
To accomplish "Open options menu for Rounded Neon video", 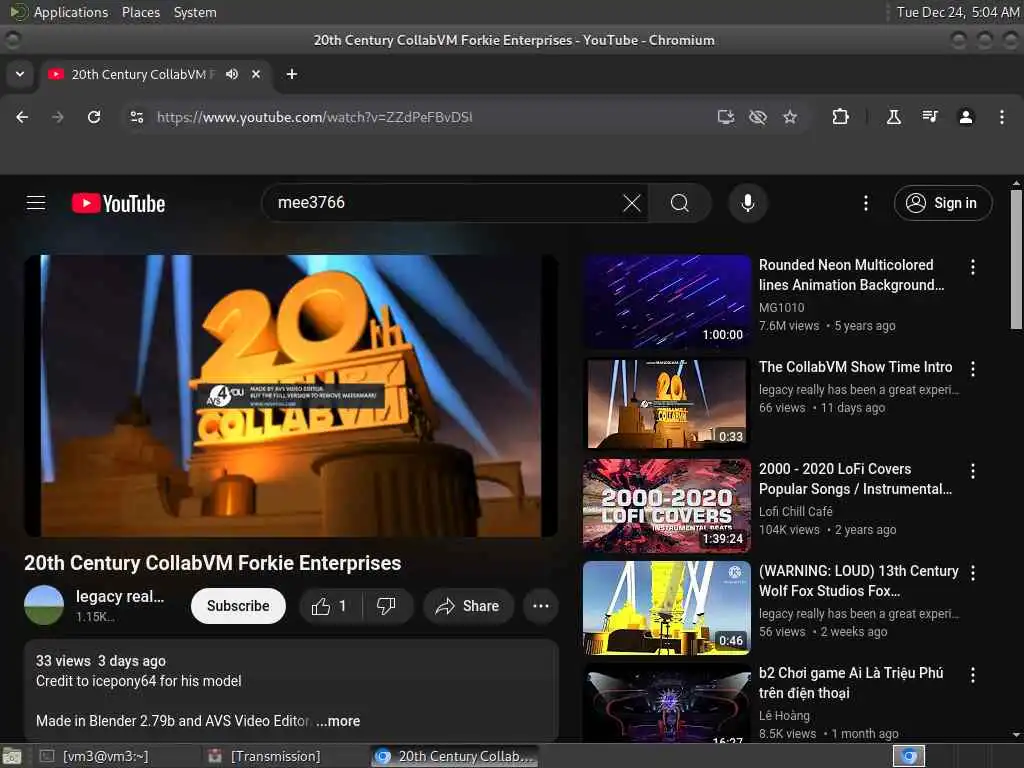I will point(973,266).
